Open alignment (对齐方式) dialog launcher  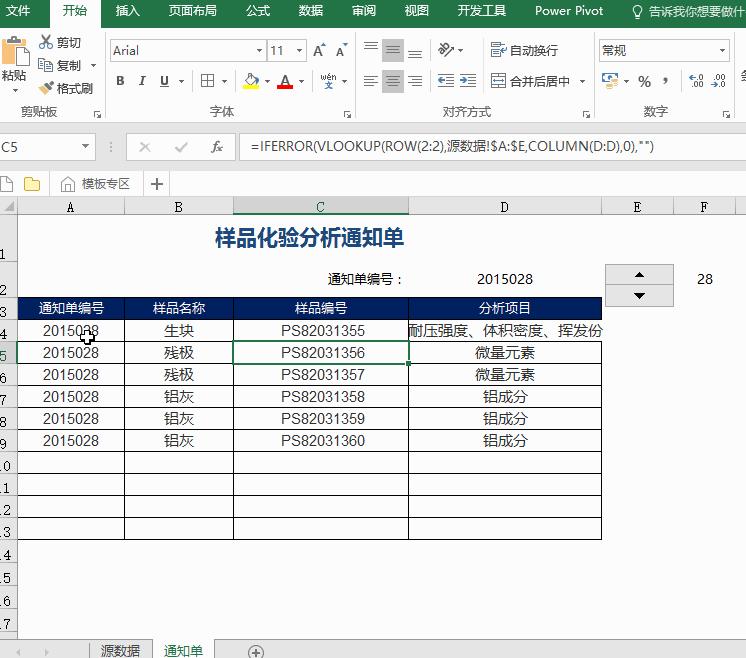(586, 114)
